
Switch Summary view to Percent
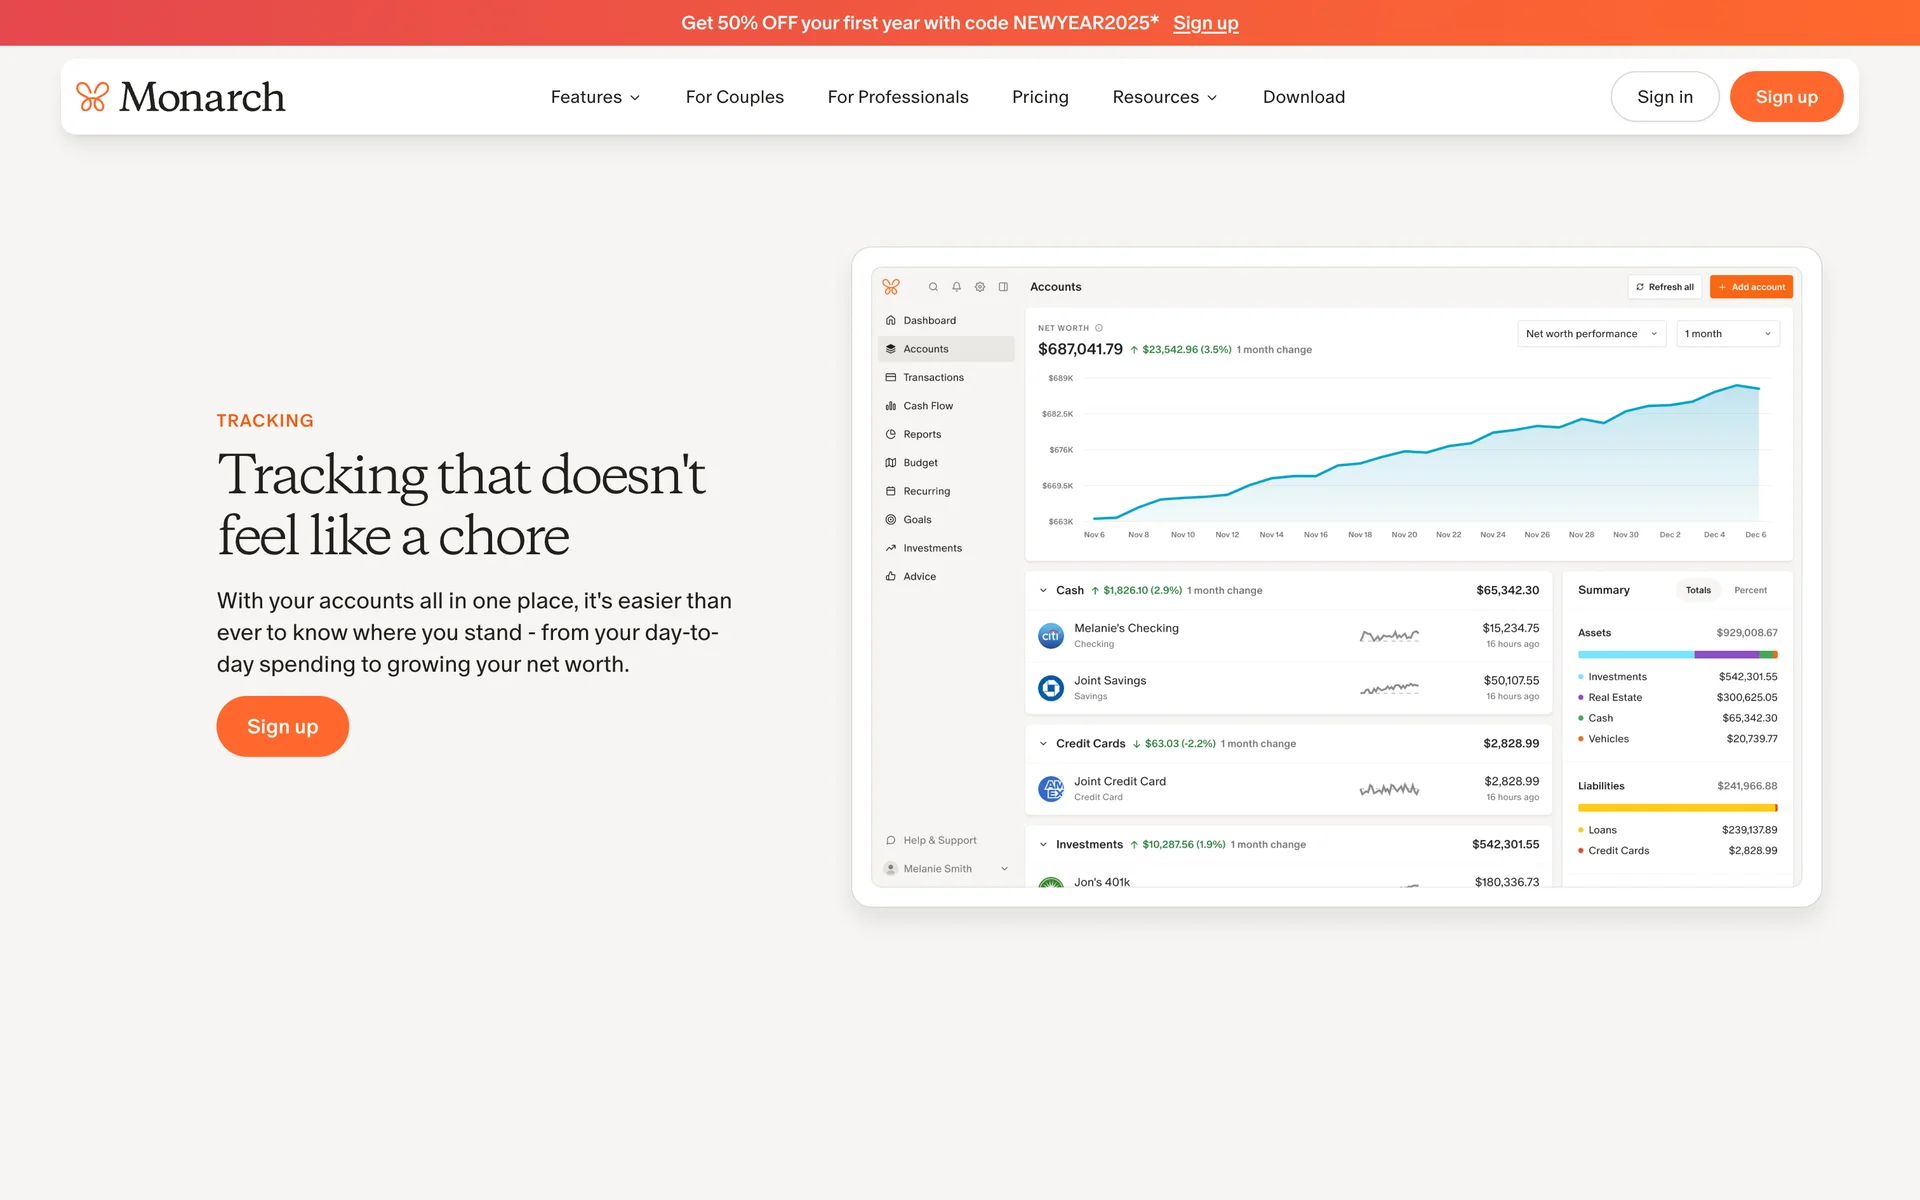click(x=1750, y=590)
